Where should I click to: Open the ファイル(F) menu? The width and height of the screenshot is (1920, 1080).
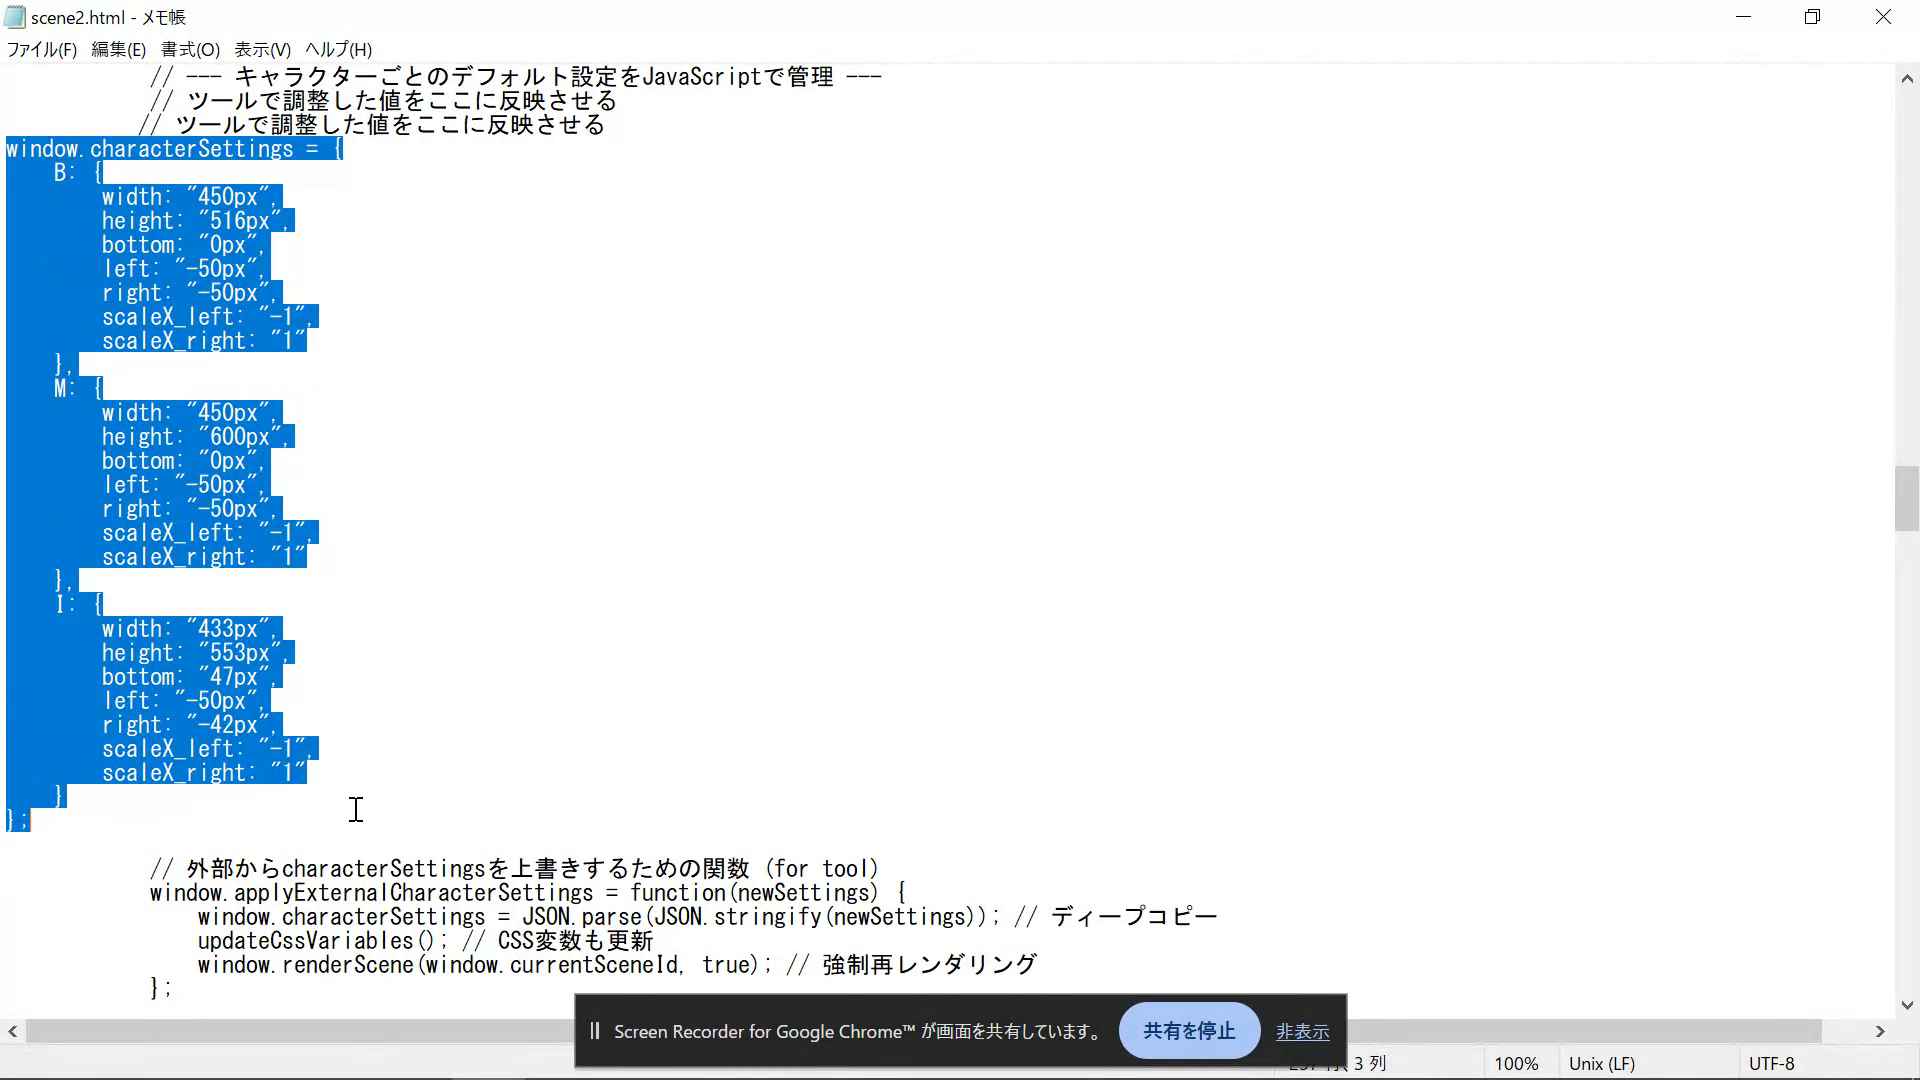42,49
